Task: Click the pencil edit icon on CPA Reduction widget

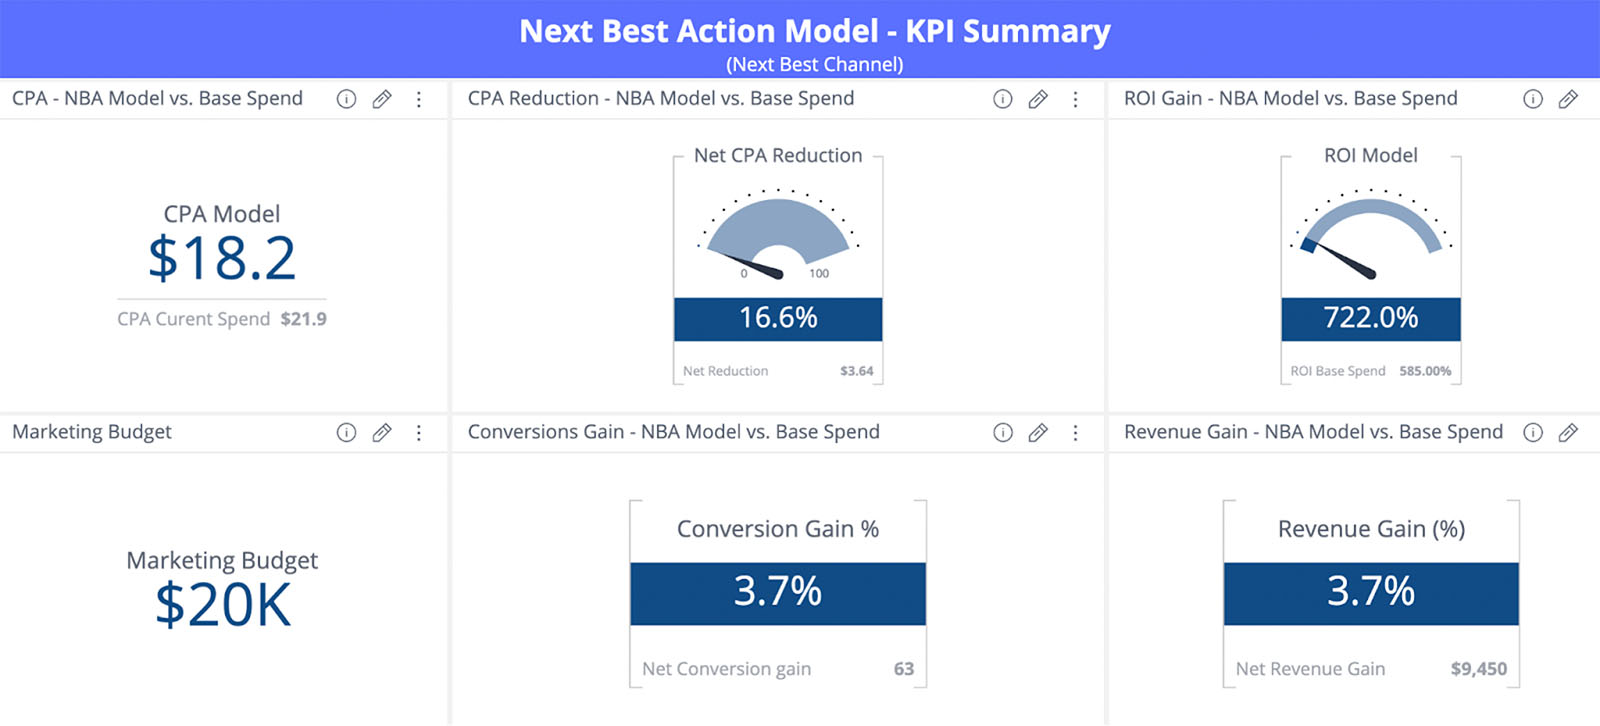Action: [x=1038, y=99]
